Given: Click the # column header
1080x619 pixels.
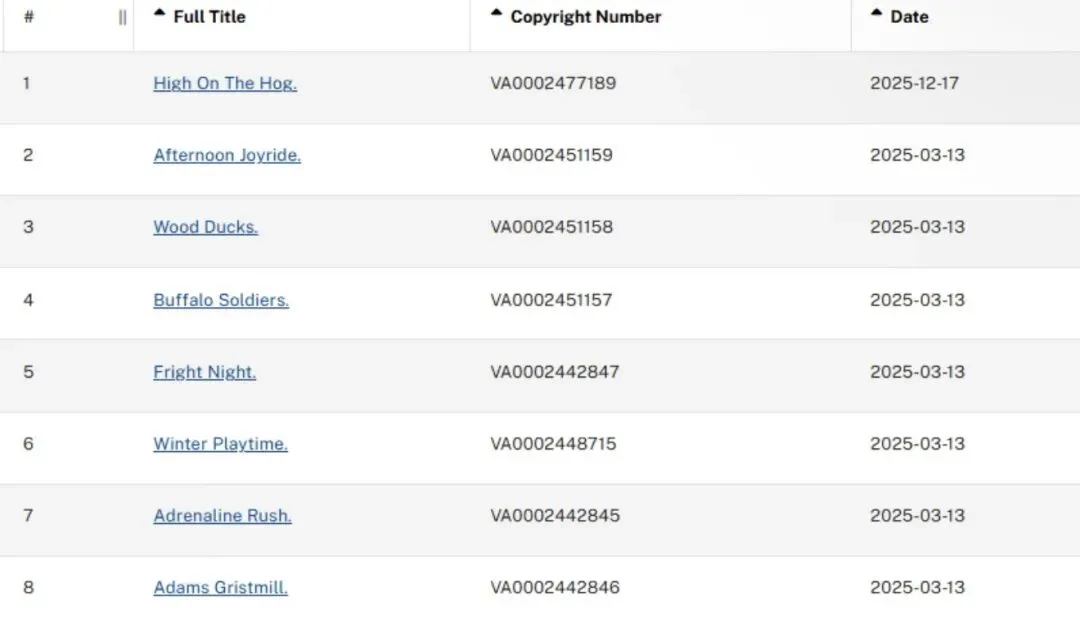Looking at the screenshot, I should (x=28, y=17).
